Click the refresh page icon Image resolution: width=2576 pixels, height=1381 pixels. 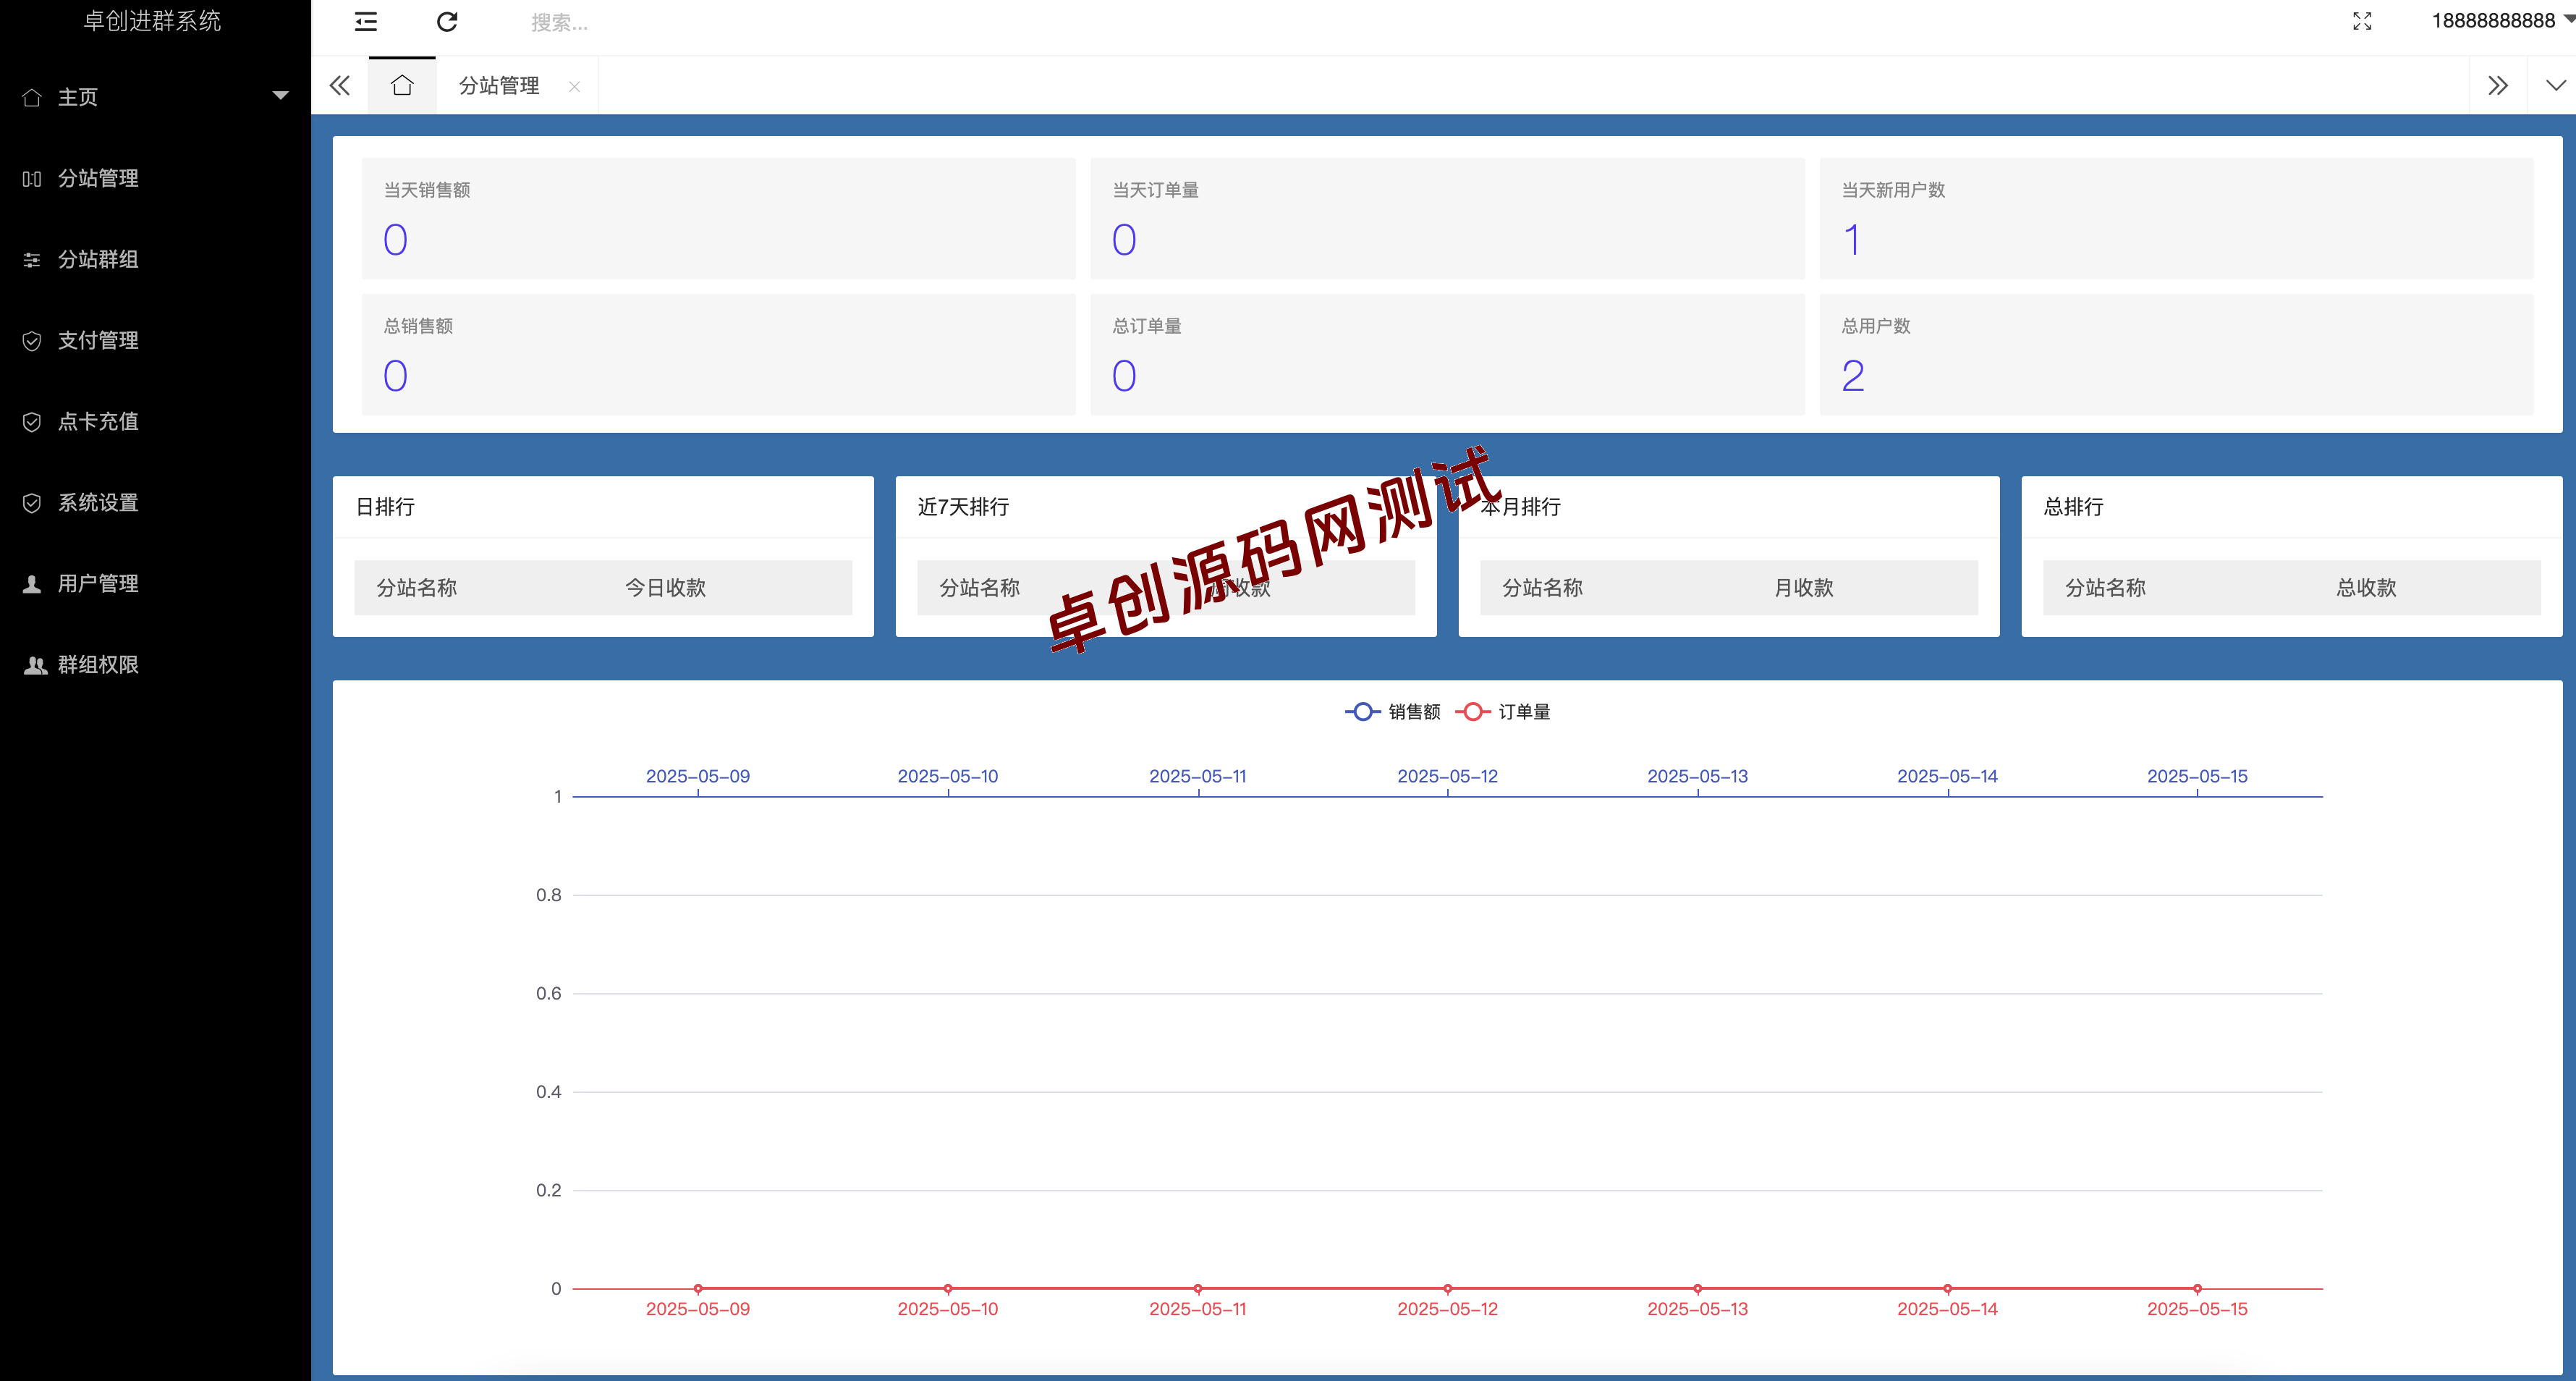coord(447,22)
